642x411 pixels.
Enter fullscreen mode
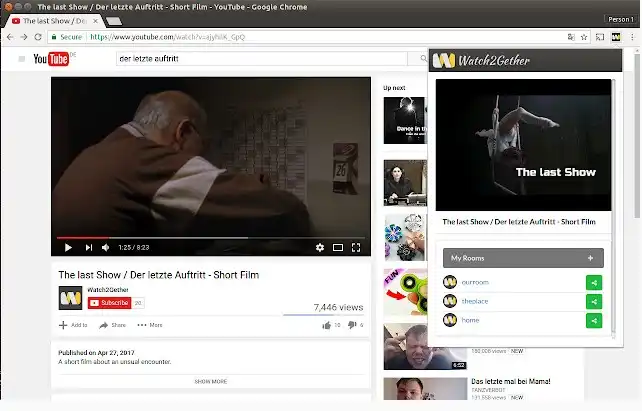click(356, 247)
